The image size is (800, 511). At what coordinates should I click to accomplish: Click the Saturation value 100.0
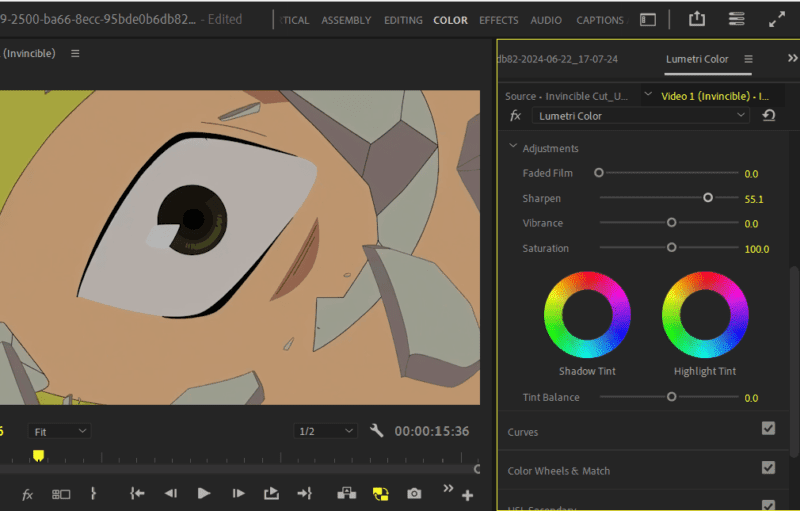[x=757, y=249]
